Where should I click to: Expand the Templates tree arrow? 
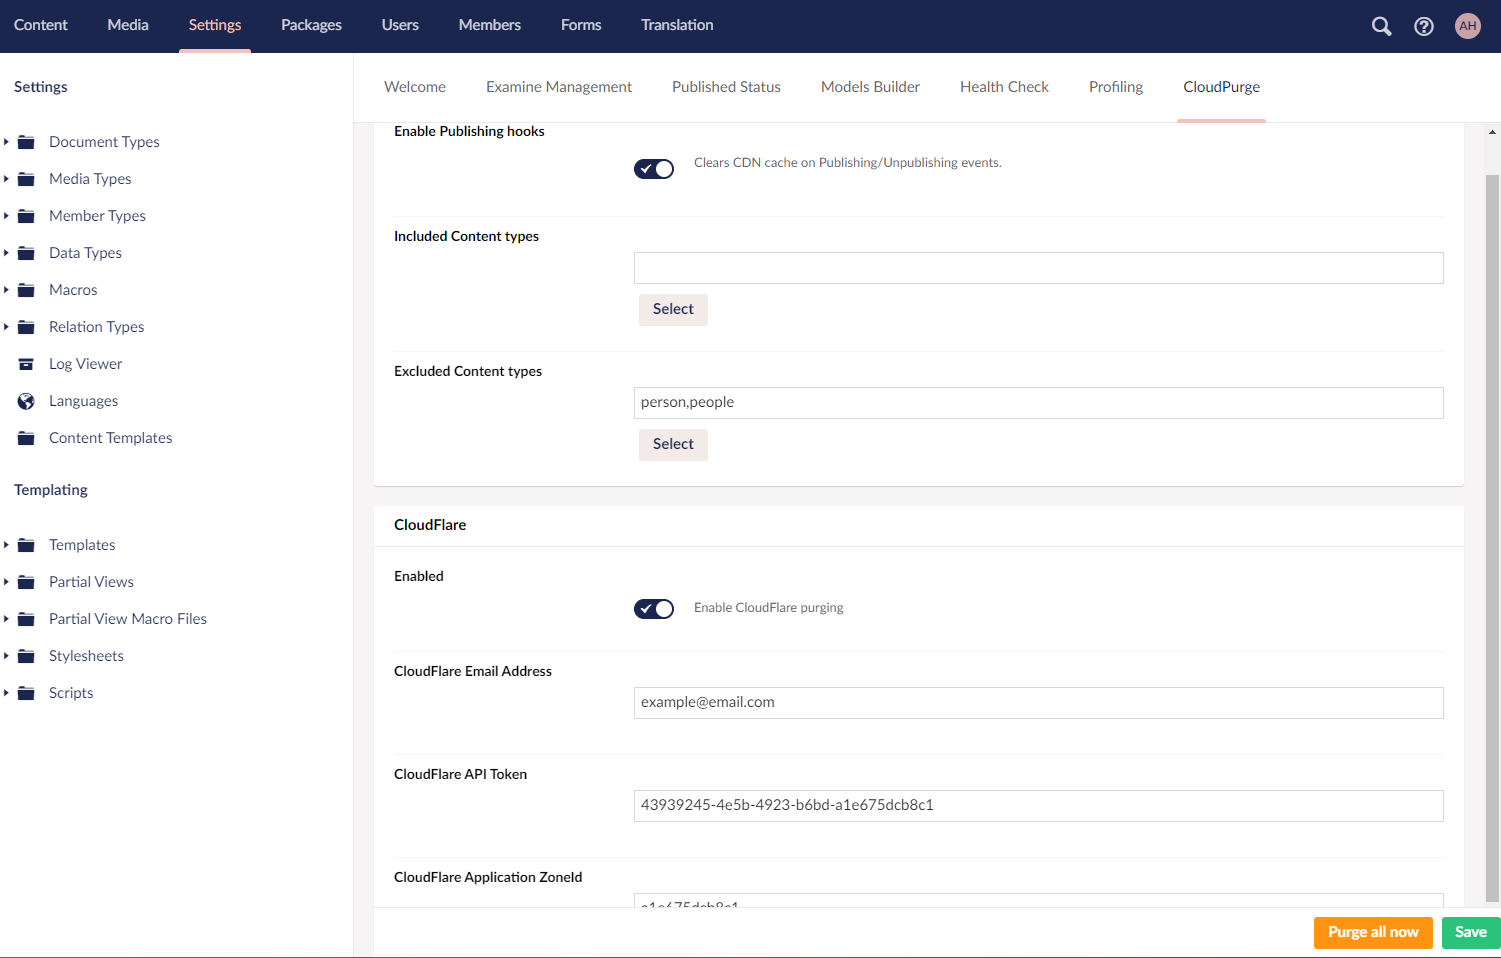pyautogui.click(x=6, y=545)
